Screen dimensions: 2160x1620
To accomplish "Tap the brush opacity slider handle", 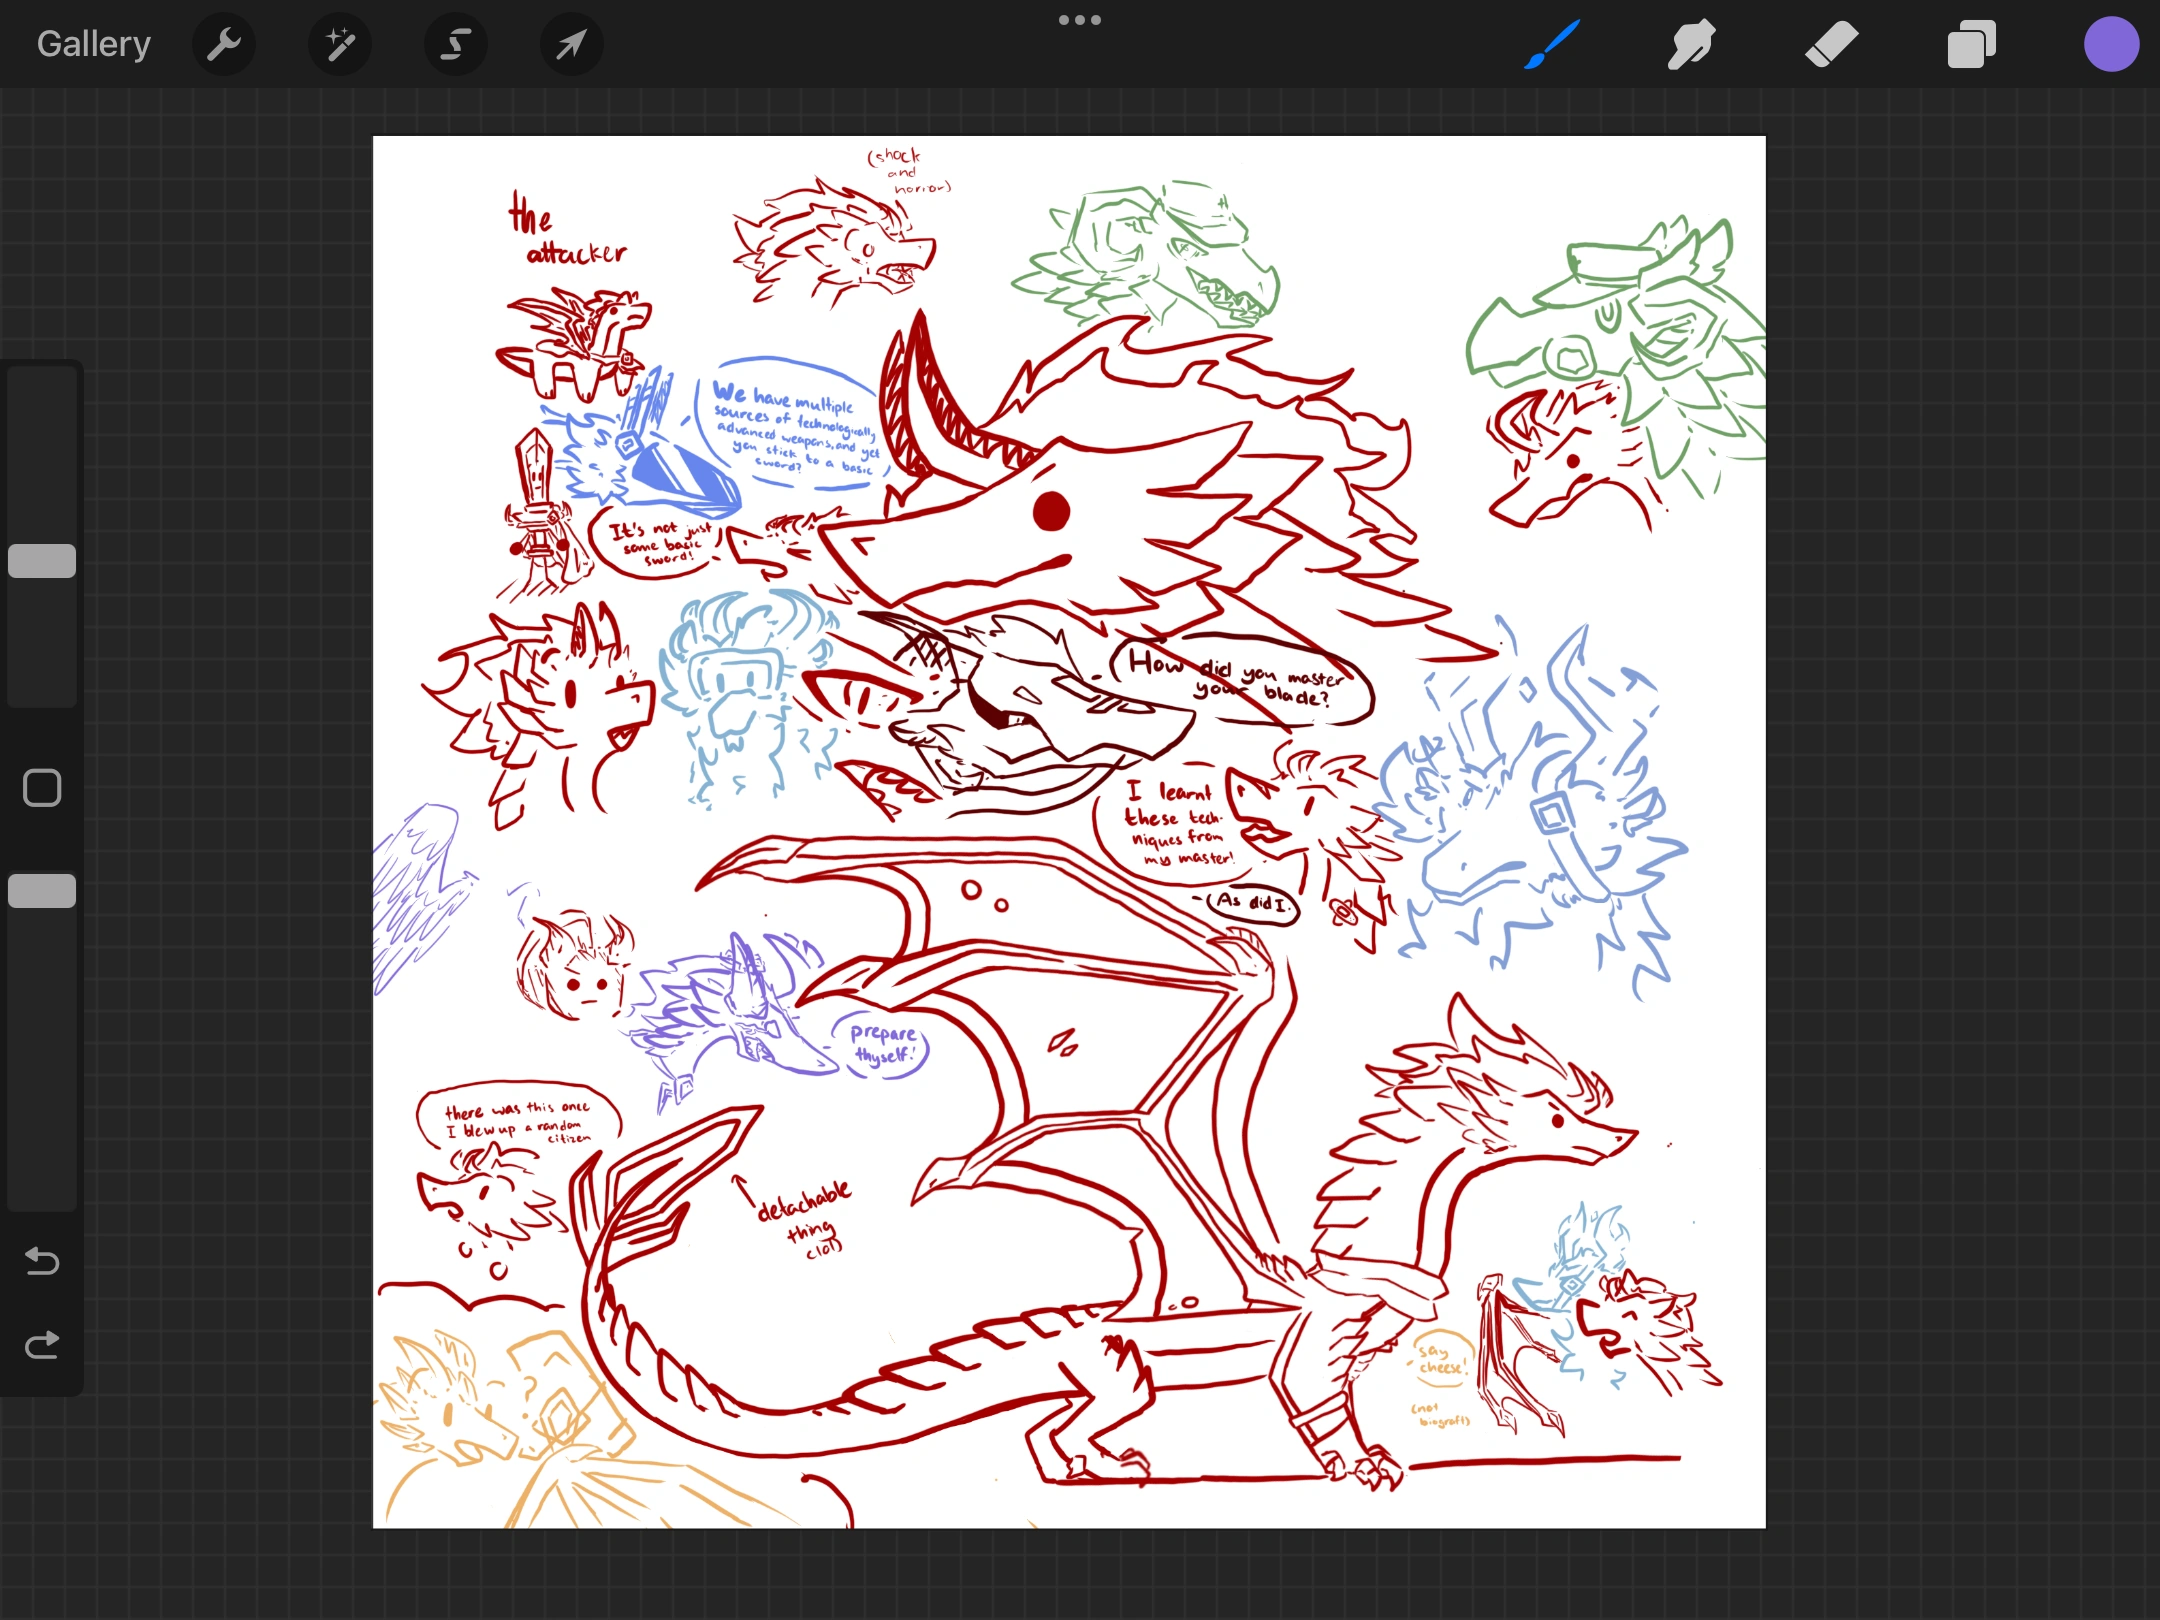I will [x=42, y=890].
